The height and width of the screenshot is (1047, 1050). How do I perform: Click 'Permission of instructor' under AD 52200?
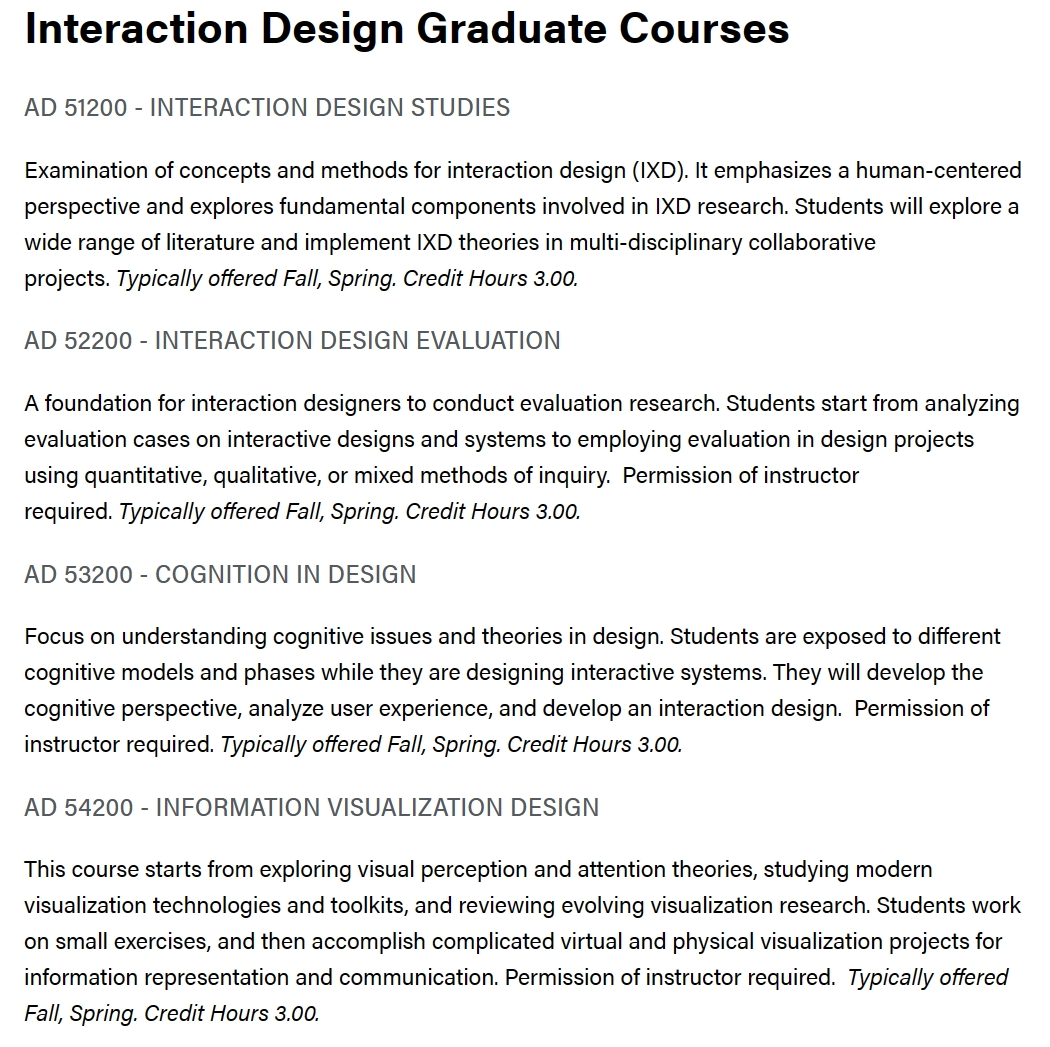pos(741,475)
